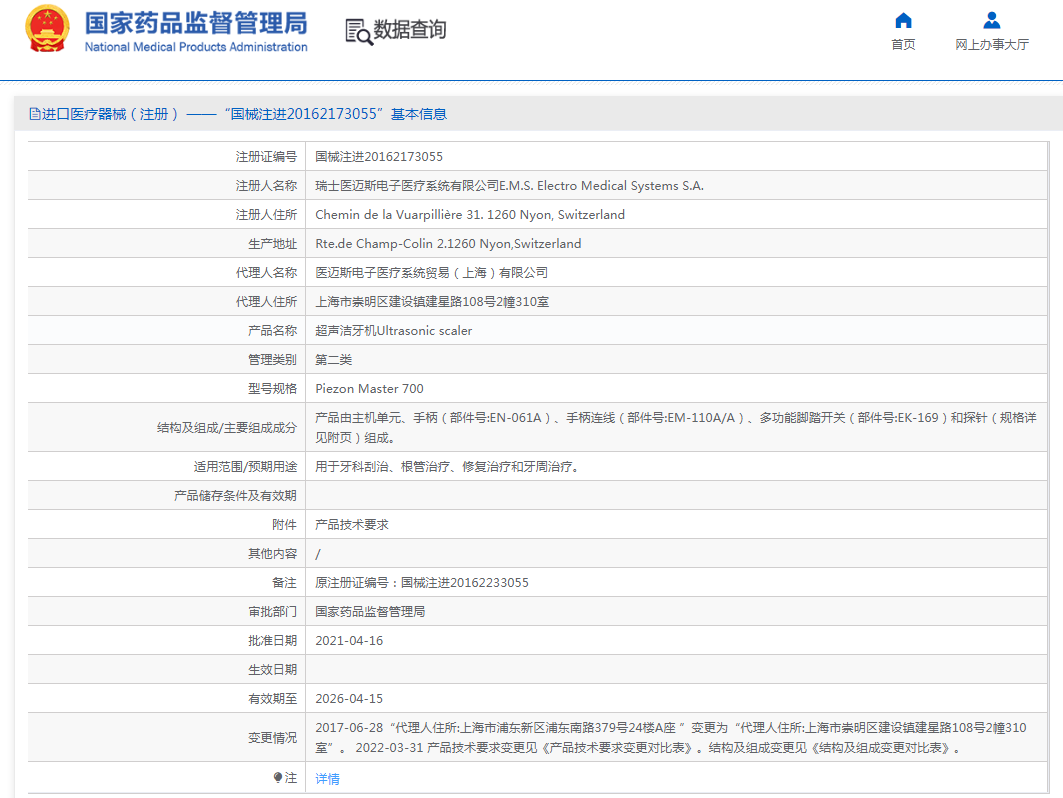
Task: Click the expiry date 2026-04-15
Action: coord(349,699)
